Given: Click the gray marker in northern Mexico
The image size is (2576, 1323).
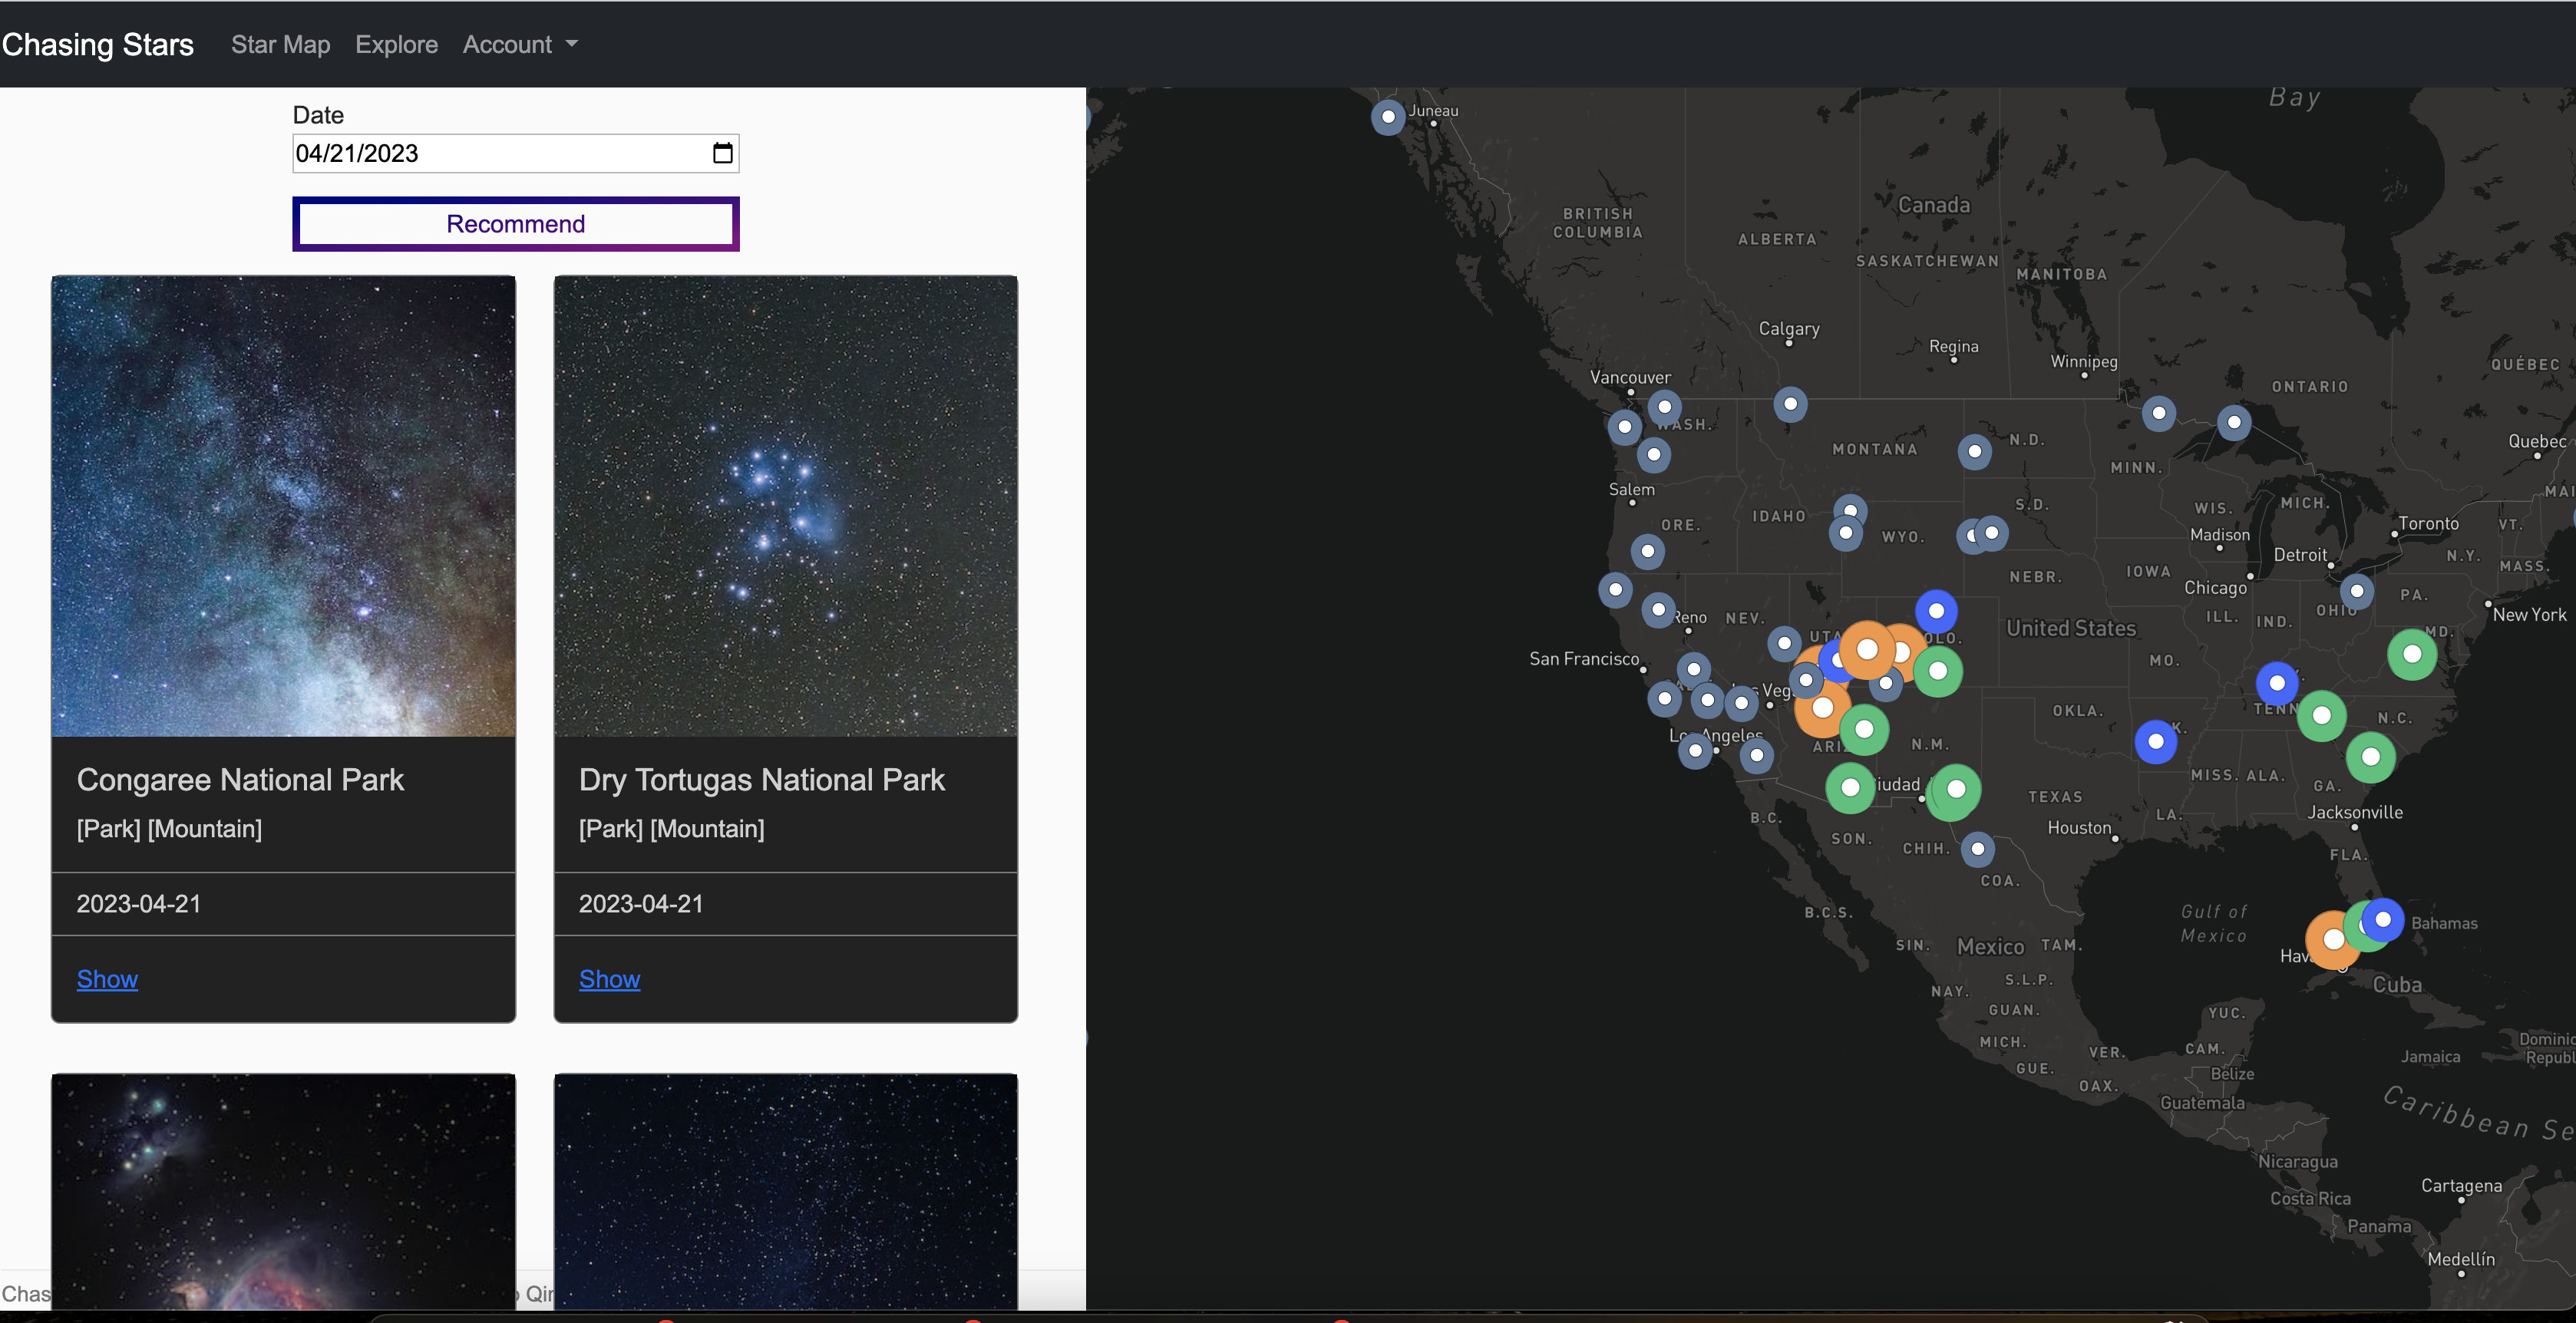Looking at the screenshot, I should [1977, 849].
